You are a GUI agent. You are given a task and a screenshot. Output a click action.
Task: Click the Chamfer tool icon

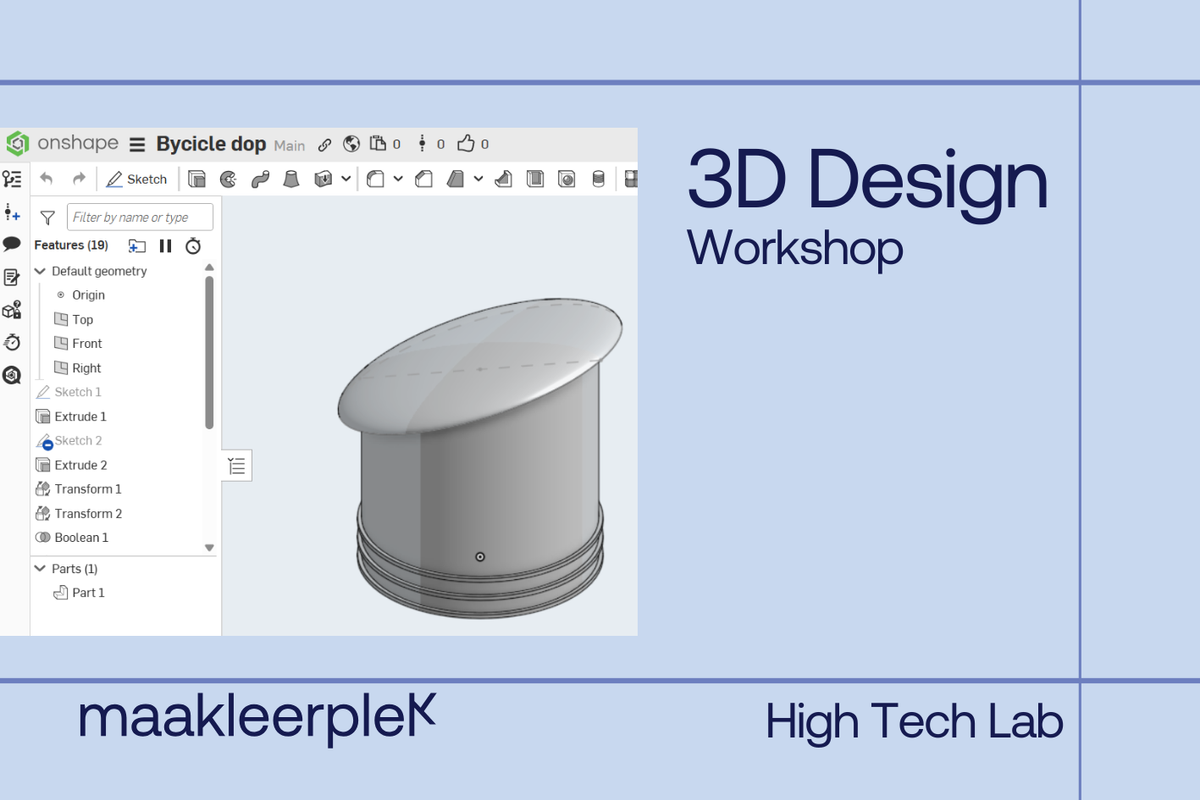(x=424, y=179)
